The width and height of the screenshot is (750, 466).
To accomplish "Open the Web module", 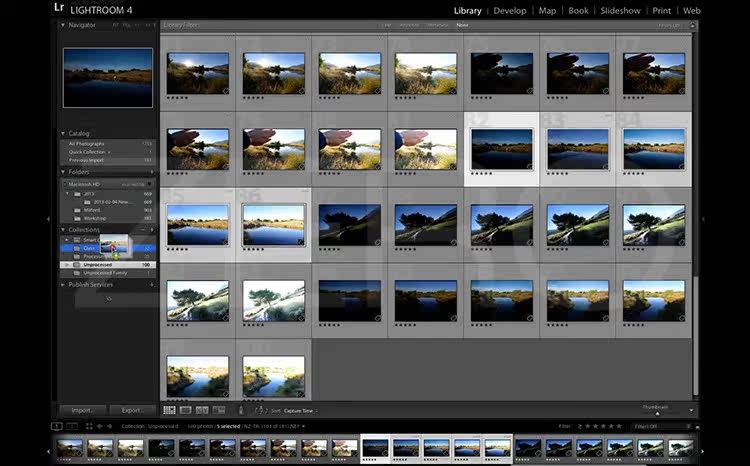I will (x=692, y=11).
